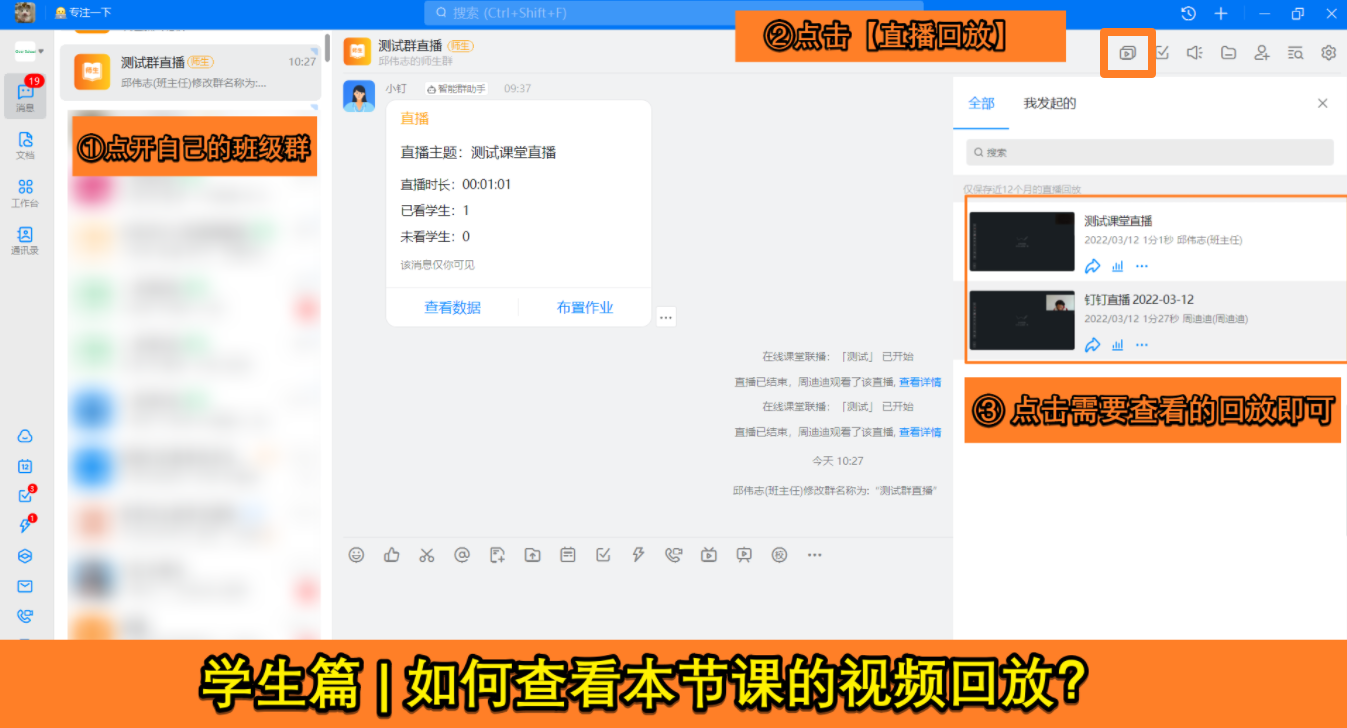1347x728 pixels.
Task: Click the add member icon in header
Action: click(1262, 53)
